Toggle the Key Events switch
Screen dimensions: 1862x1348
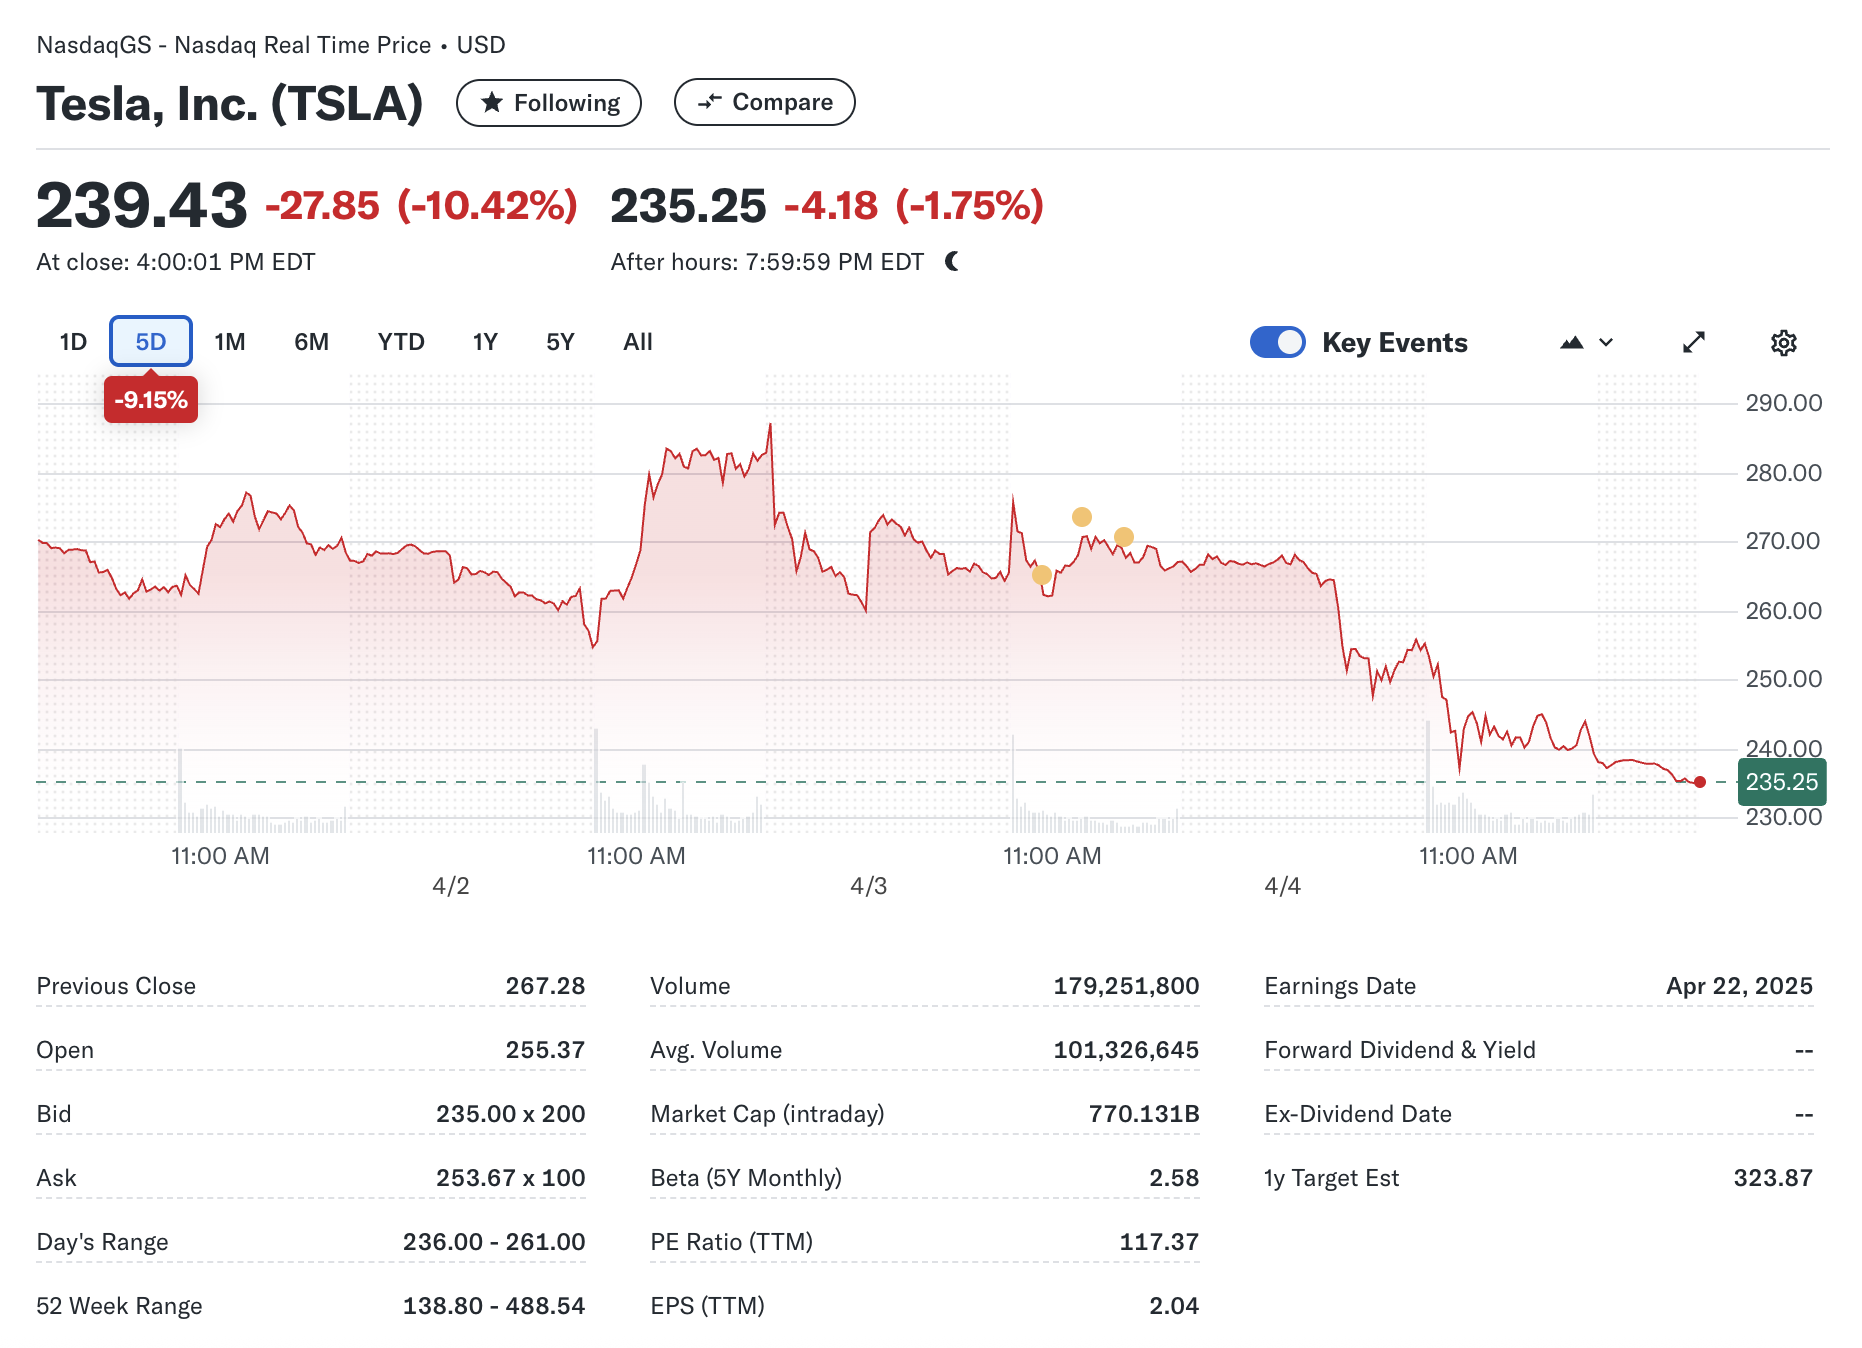pos(1277,342)
